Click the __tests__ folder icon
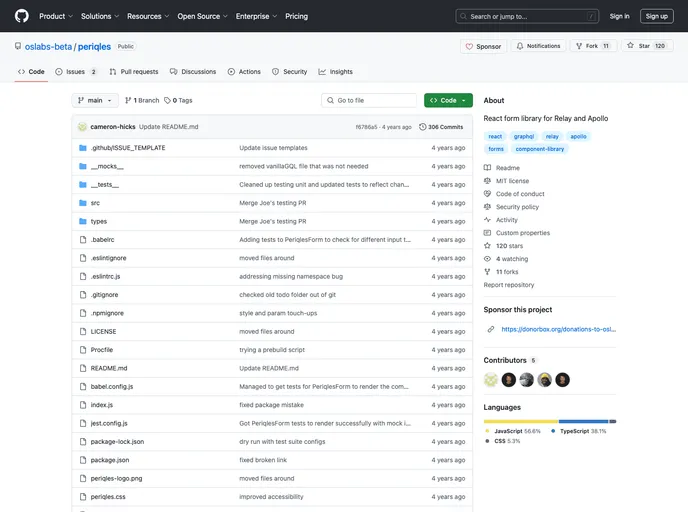This screenshot has height=512, width=688. pyautogui.click(x=82, y=185)
